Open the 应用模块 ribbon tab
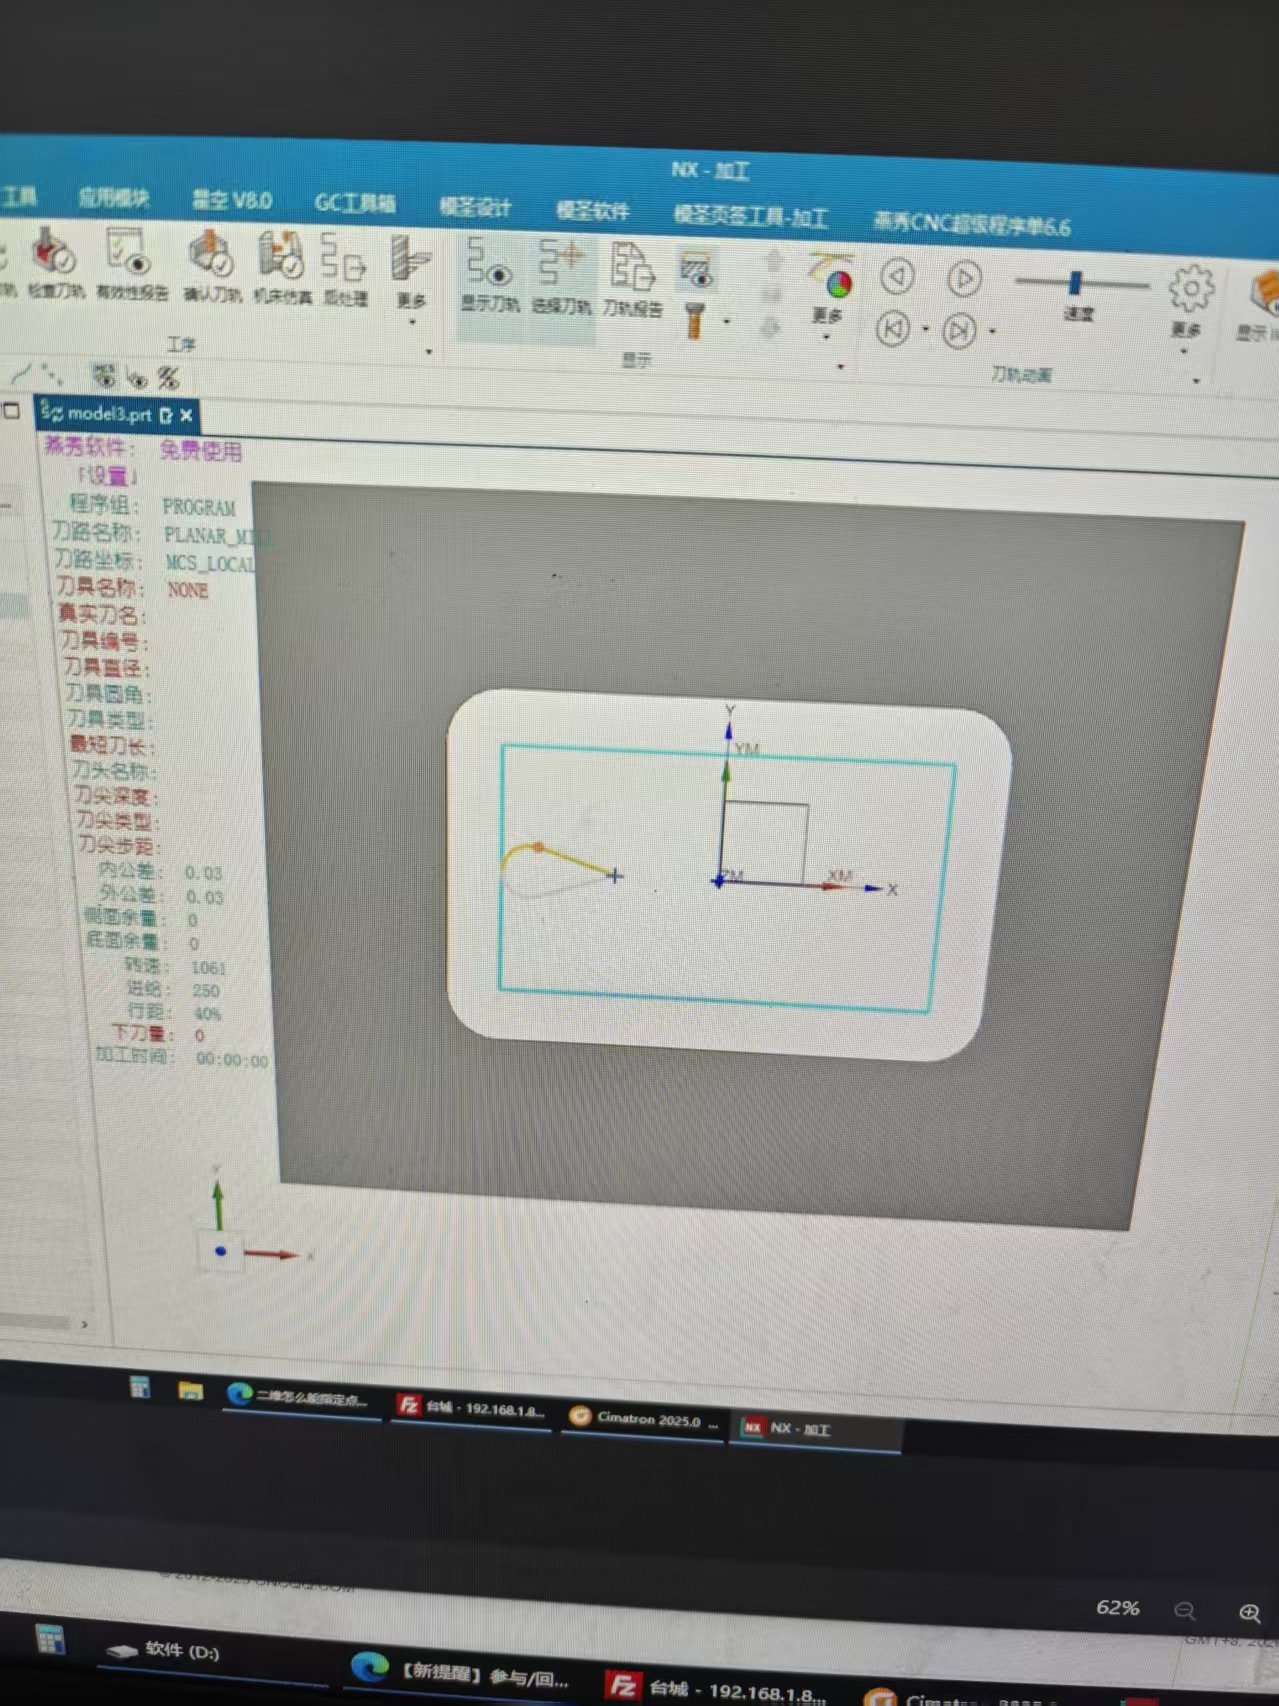Screen dimensions: 1279x1706 pos(114,198)
